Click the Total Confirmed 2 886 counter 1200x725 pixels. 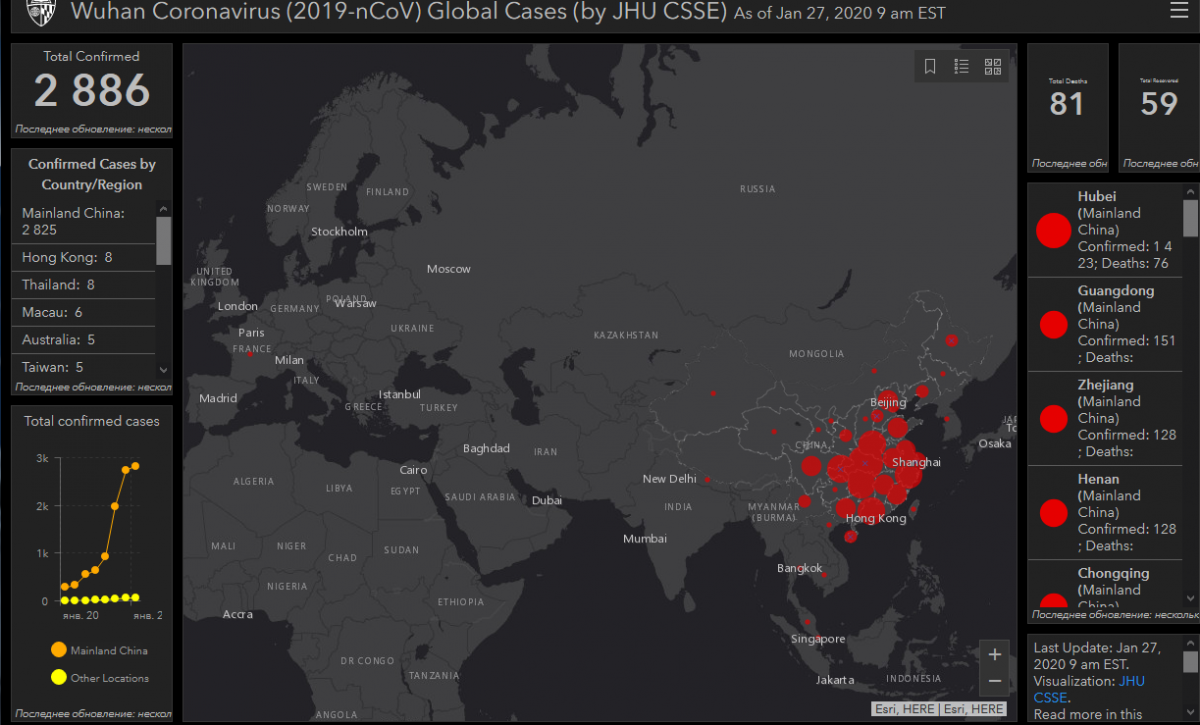coord(91,90)
